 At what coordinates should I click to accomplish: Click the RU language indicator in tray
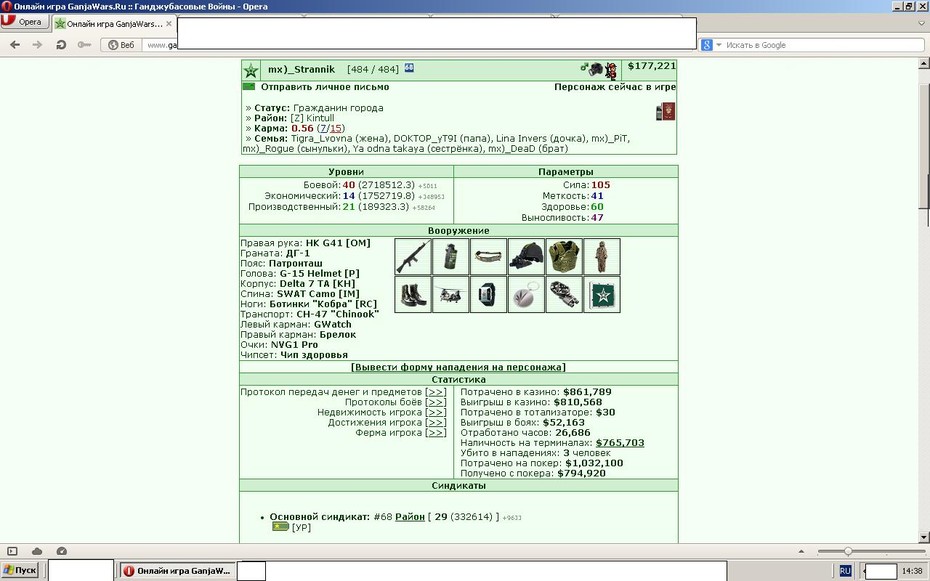tap(845, 570)
